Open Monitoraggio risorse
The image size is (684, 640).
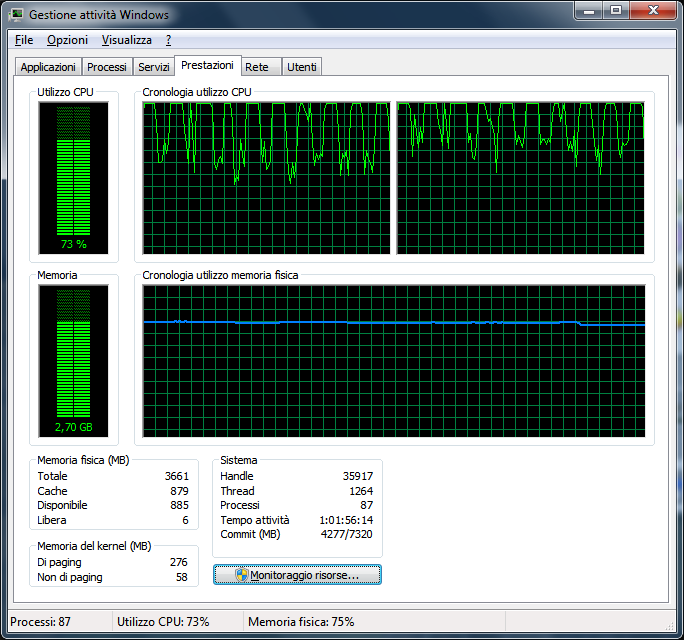point(297,575)
